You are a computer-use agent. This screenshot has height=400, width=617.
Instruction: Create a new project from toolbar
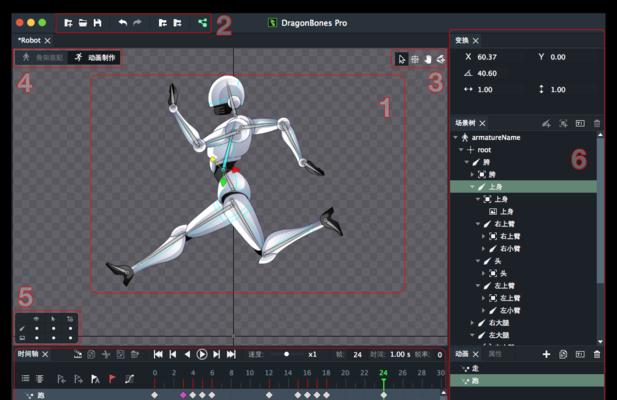pyautogui.click(x=68, y=23)
